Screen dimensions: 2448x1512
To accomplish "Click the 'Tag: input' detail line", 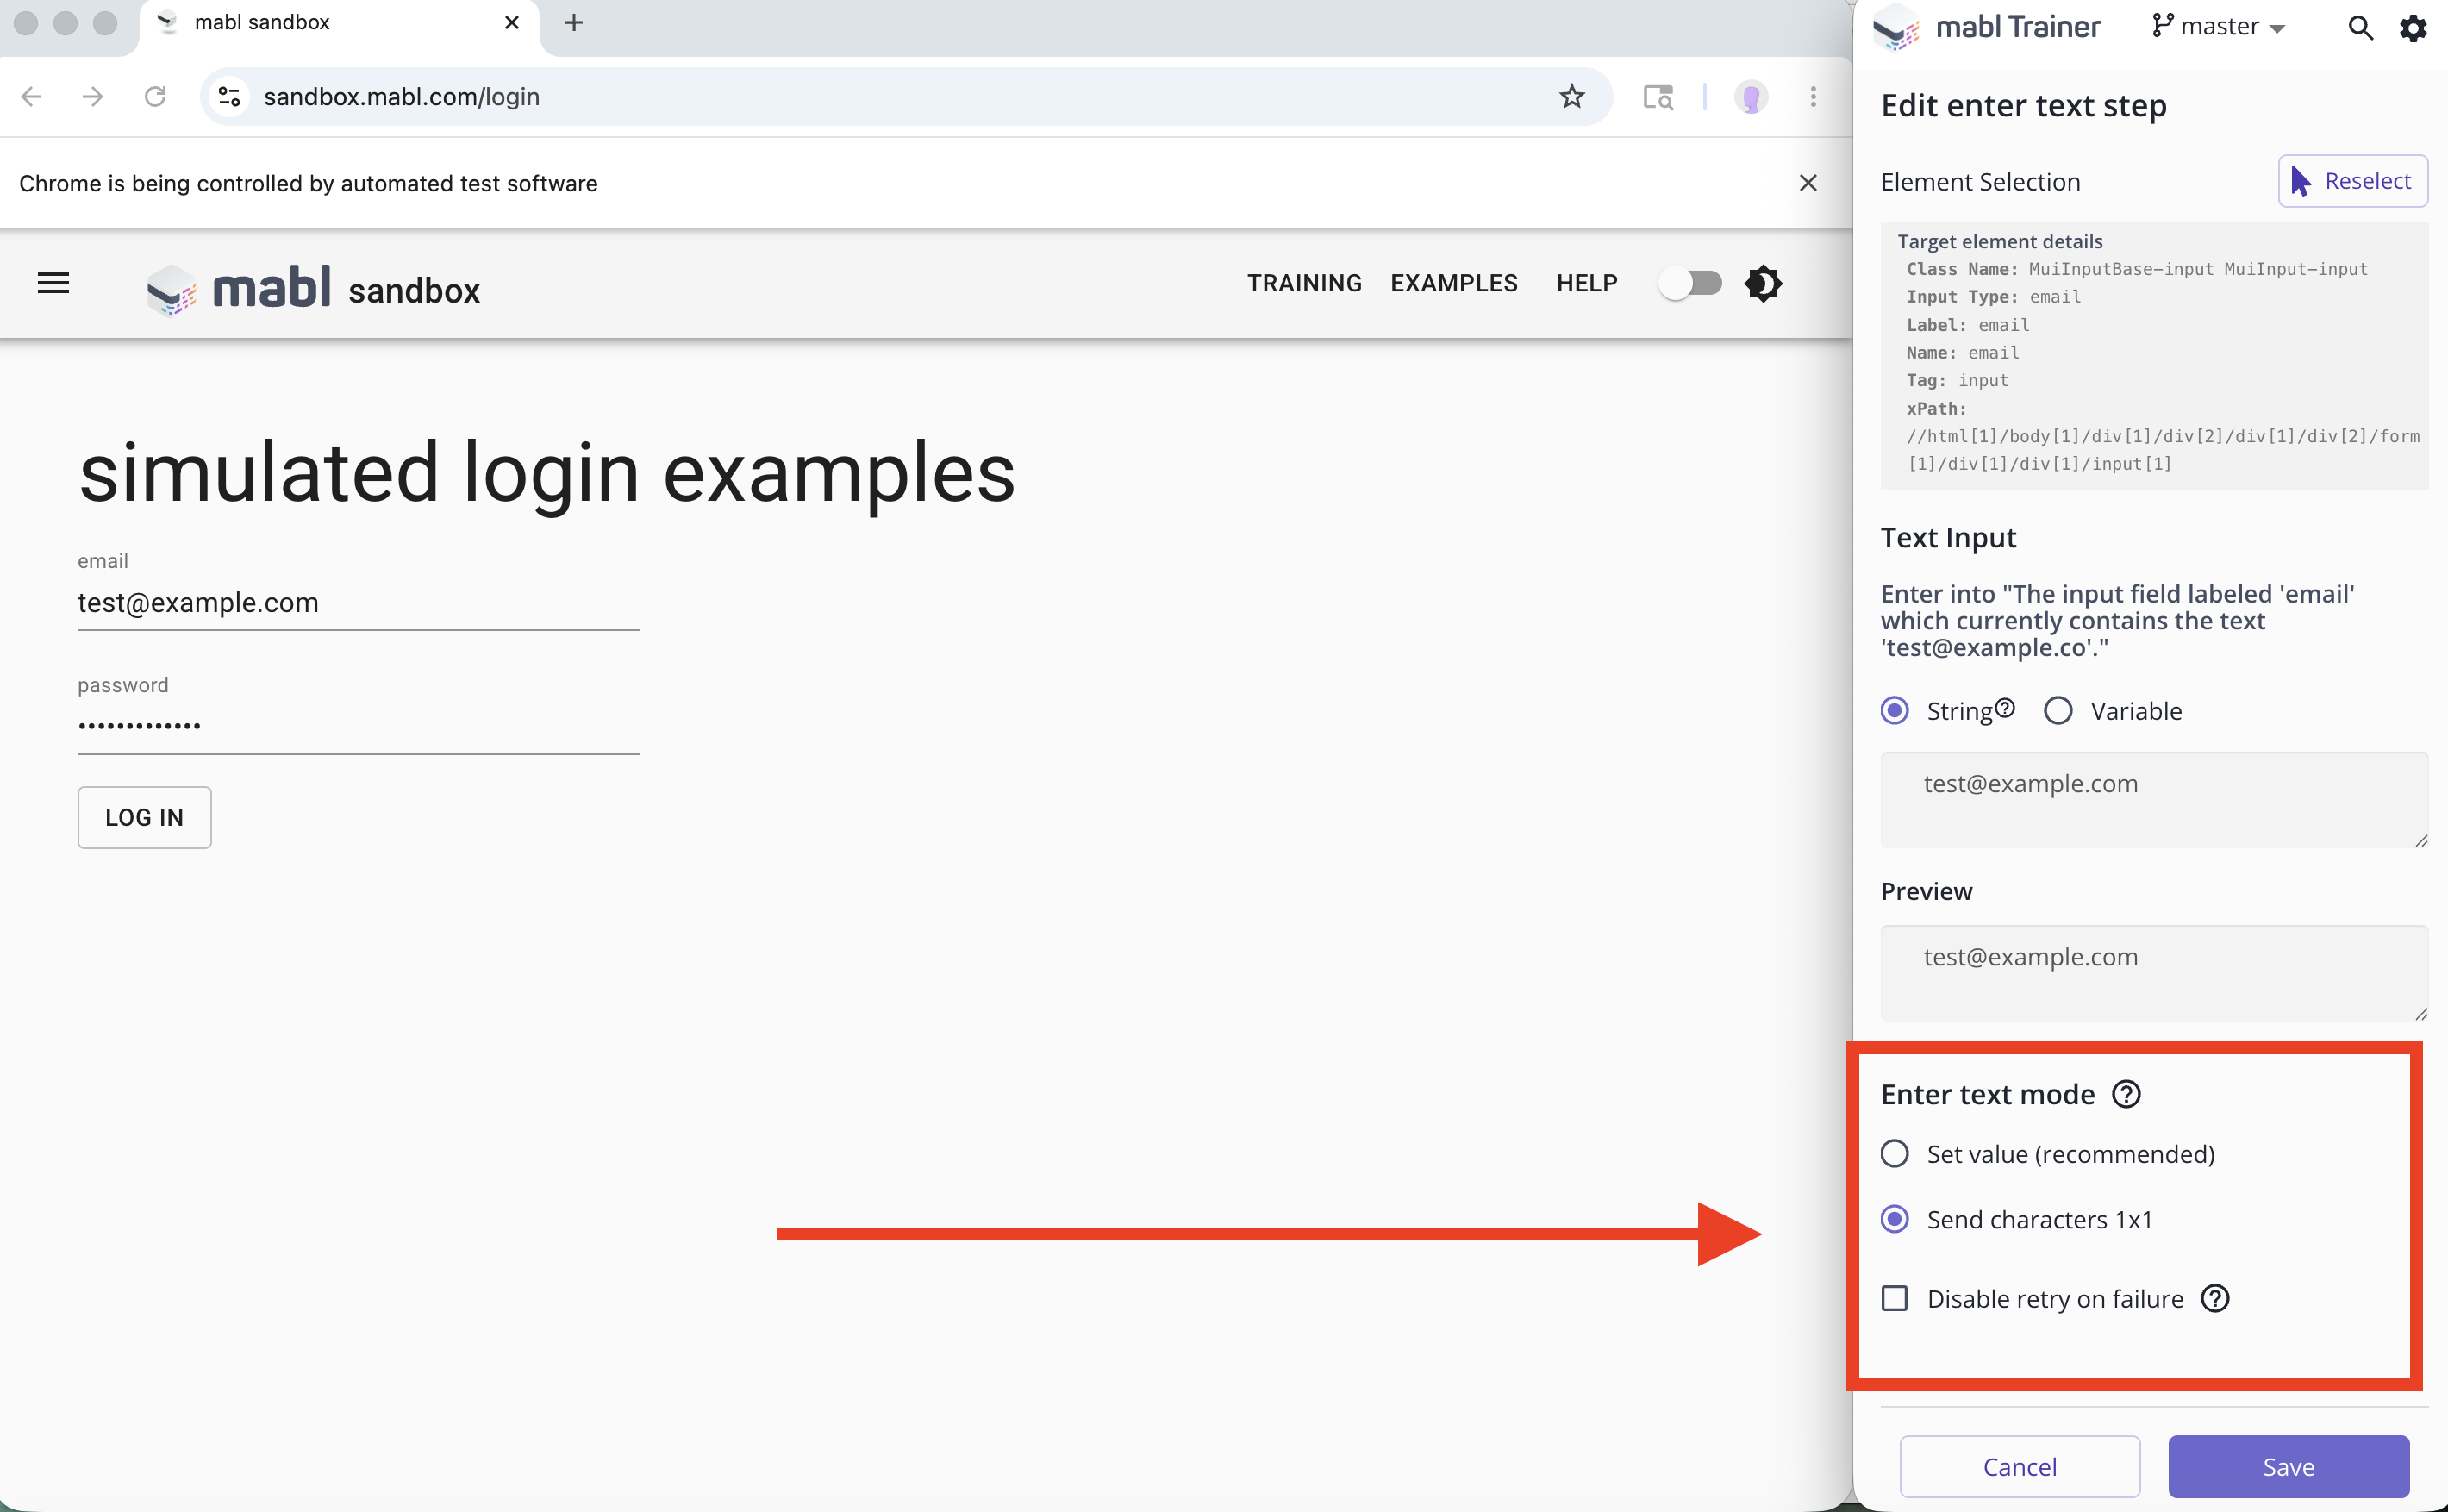I will click(1957, 380).
